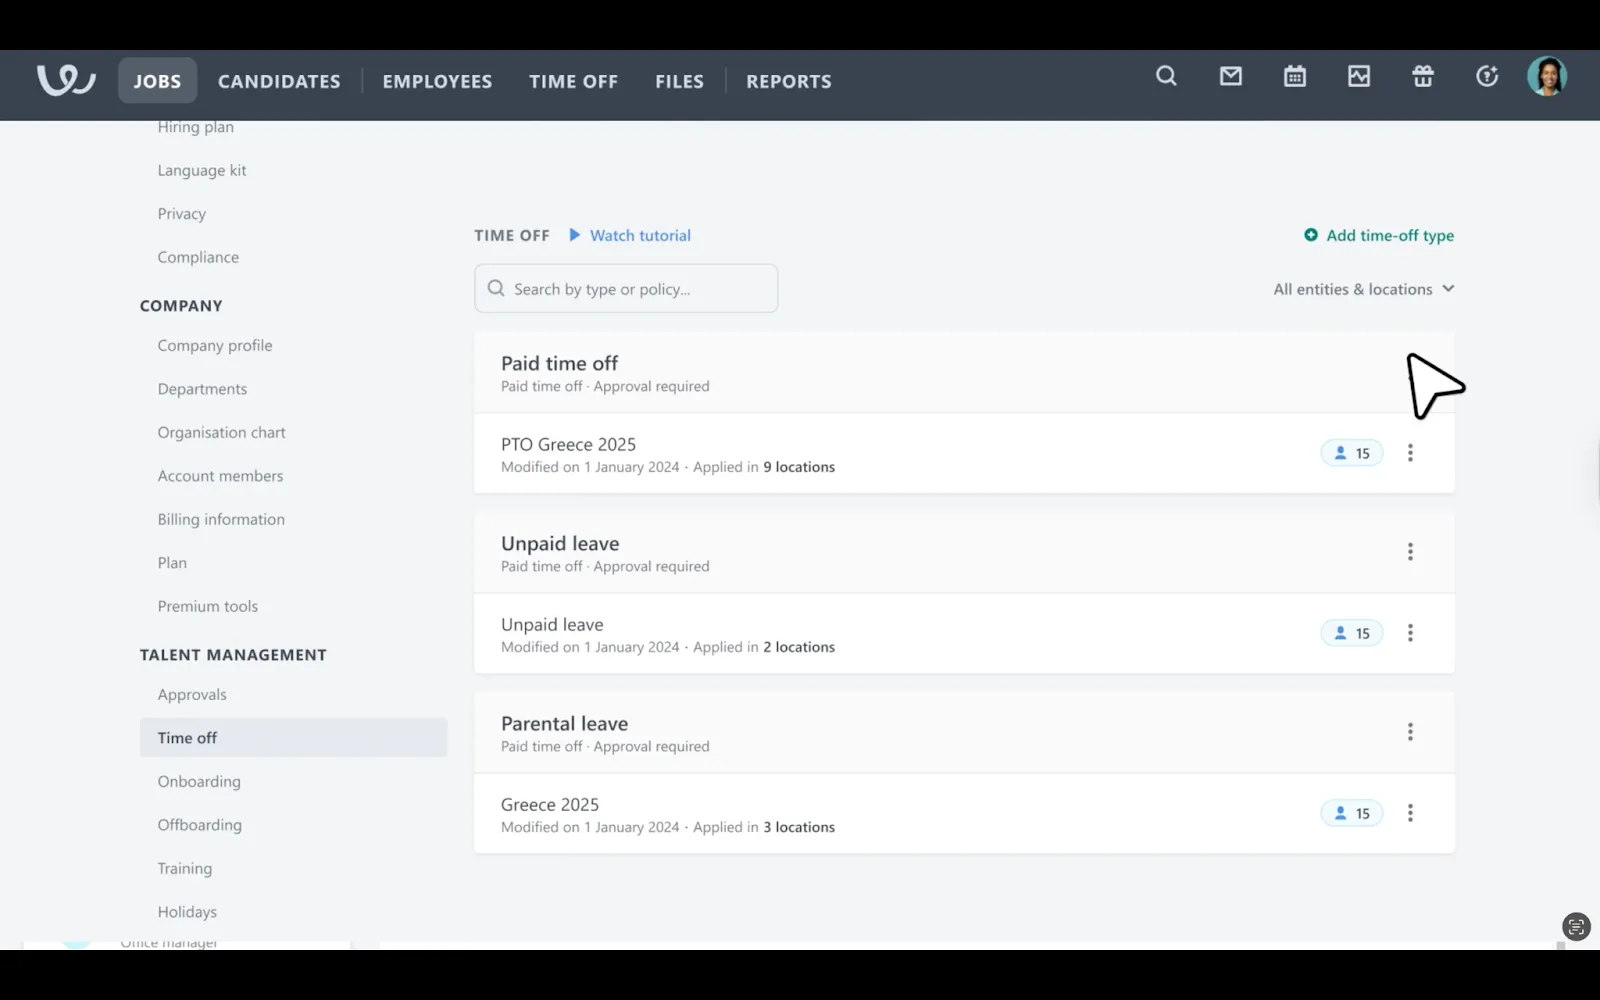The image size is (1600, 1000).
Task: Open Onboarding in sidebar
Action: [x=199, y=781]
